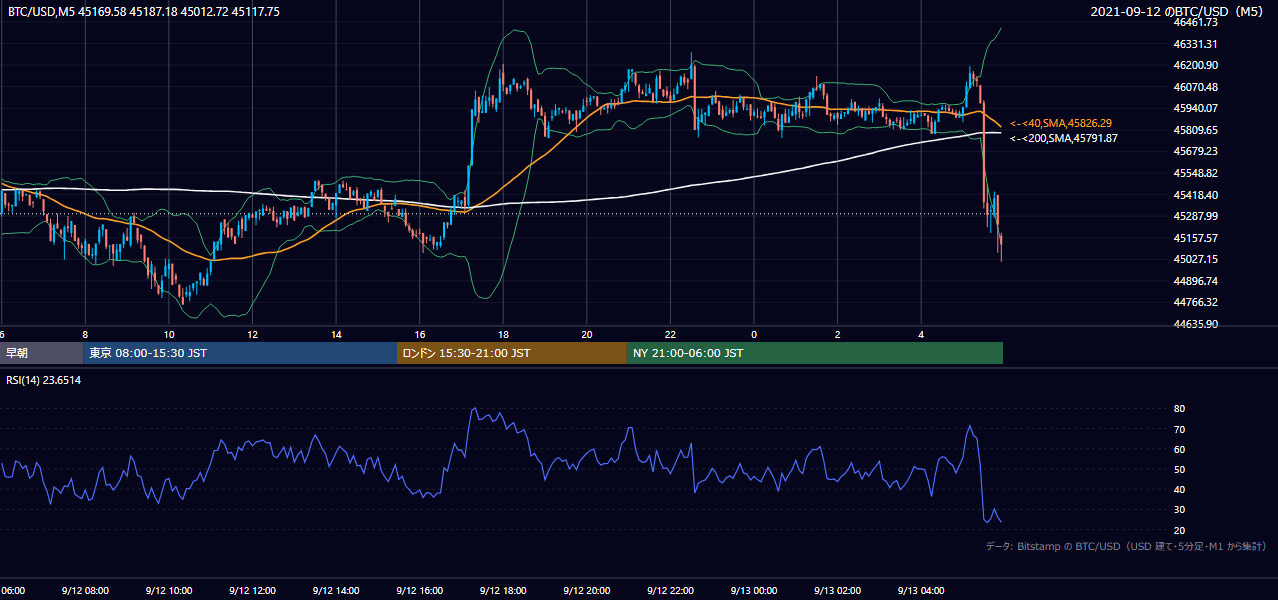Click the 9/12 18:00 time axis label
1278x600 pixels.
[503, 590]
